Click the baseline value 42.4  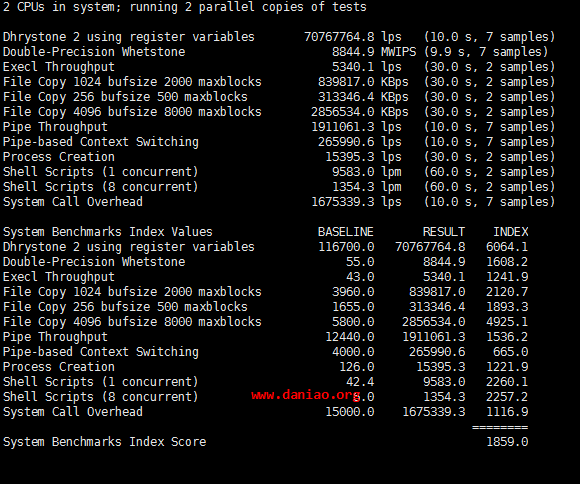tap(360, 382)
